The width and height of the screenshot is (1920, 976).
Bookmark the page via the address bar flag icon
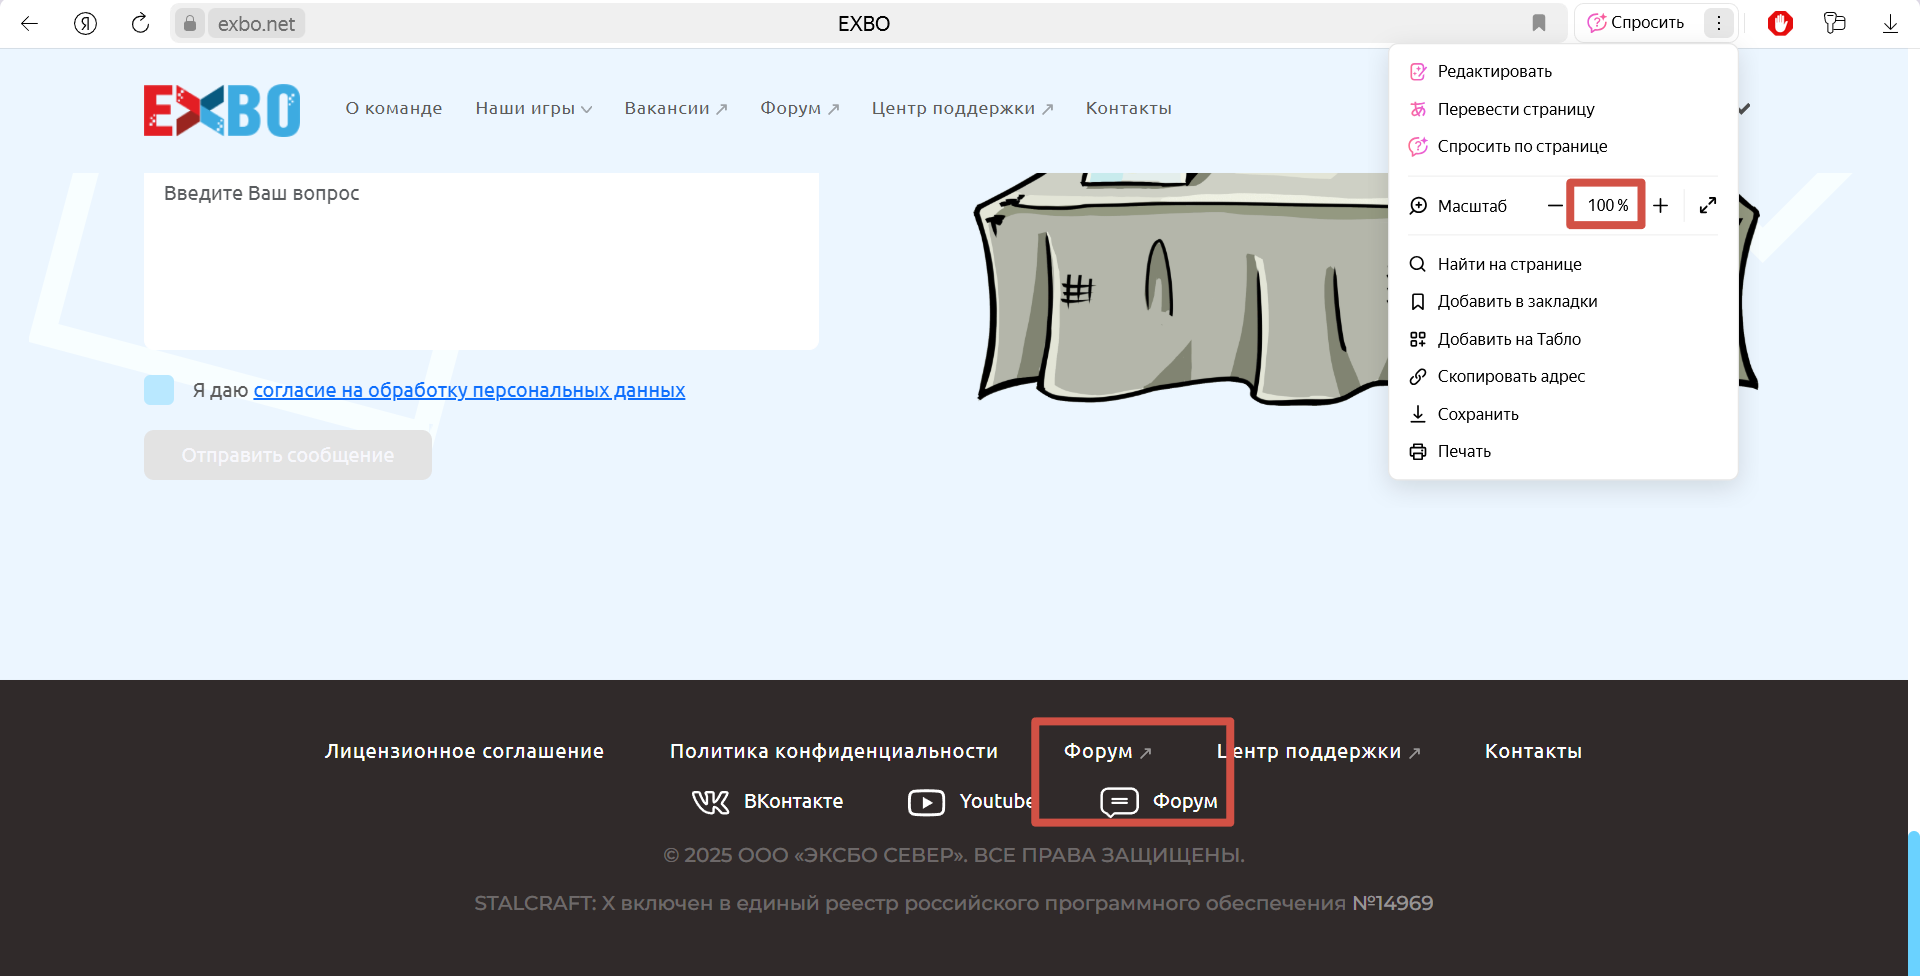click(1539, 23)
